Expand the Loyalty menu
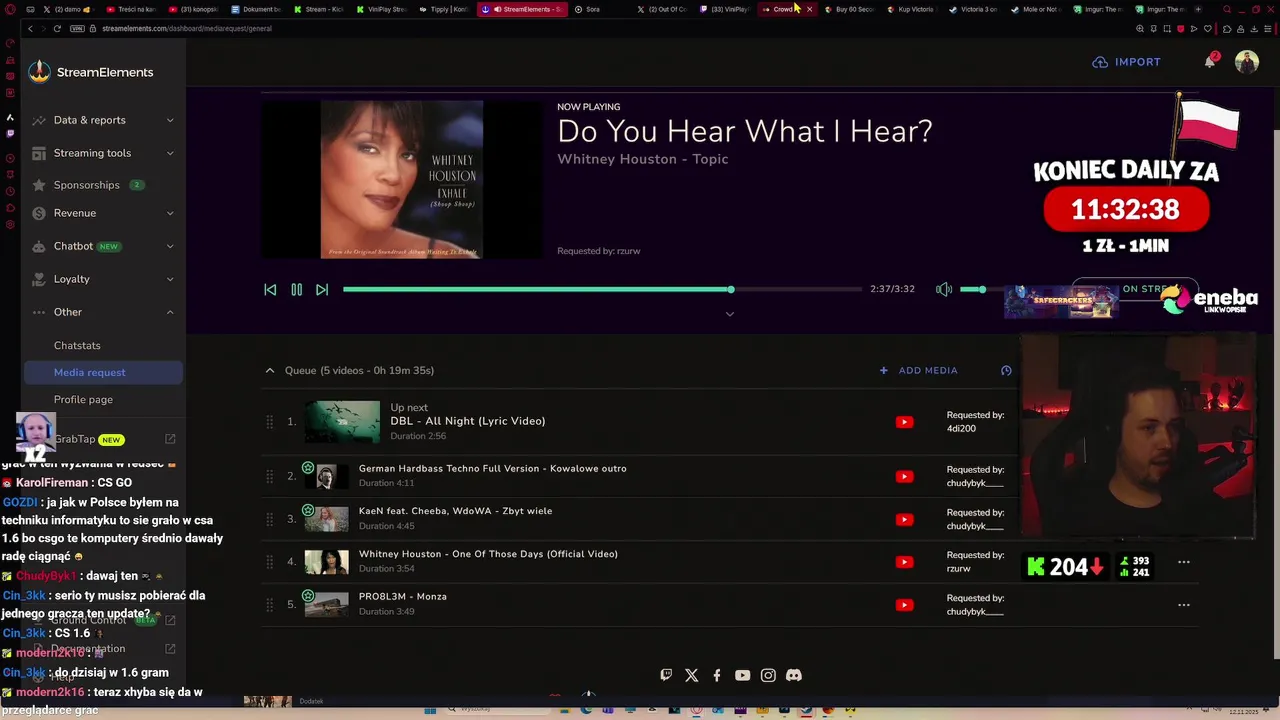The height and width of the screenshot is (720, 1280). tap(103, 279)
